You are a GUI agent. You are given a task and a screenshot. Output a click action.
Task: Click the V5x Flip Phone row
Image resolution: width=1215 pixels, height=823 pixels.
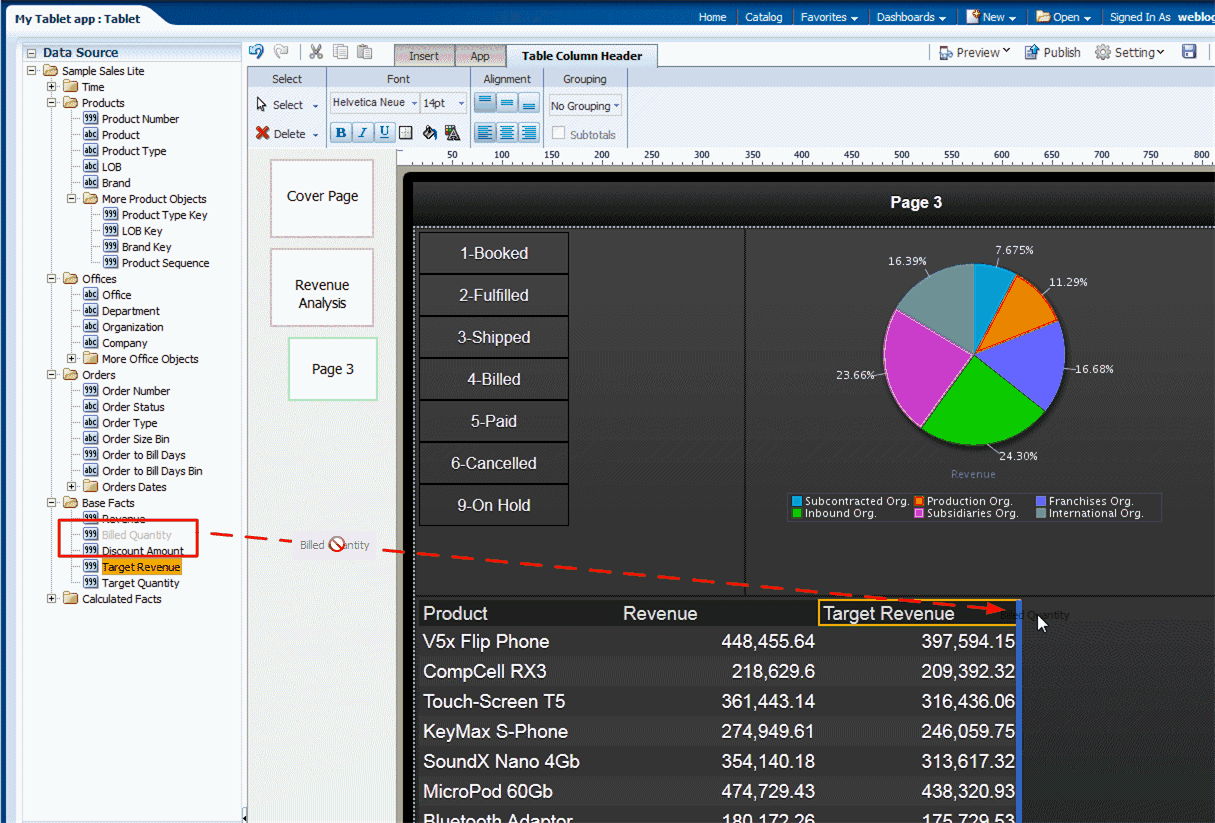tap(718, 641)
